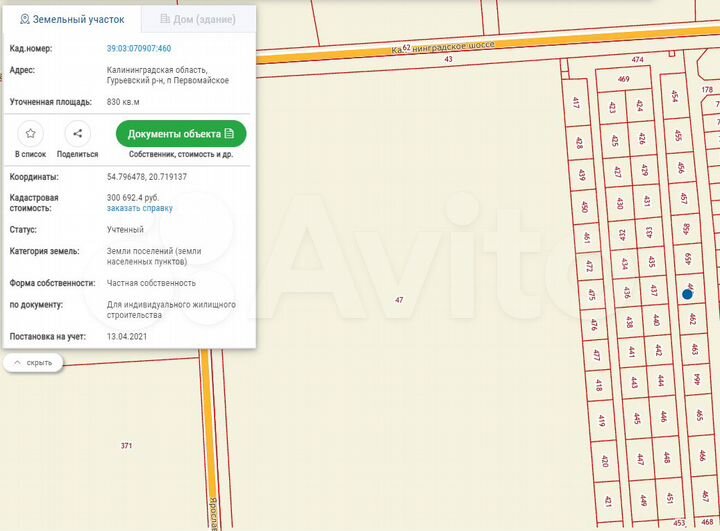This screenshot has height=531, width=720.
Task: Click the share icon labeled Поделиться
Action: point(77,133)
